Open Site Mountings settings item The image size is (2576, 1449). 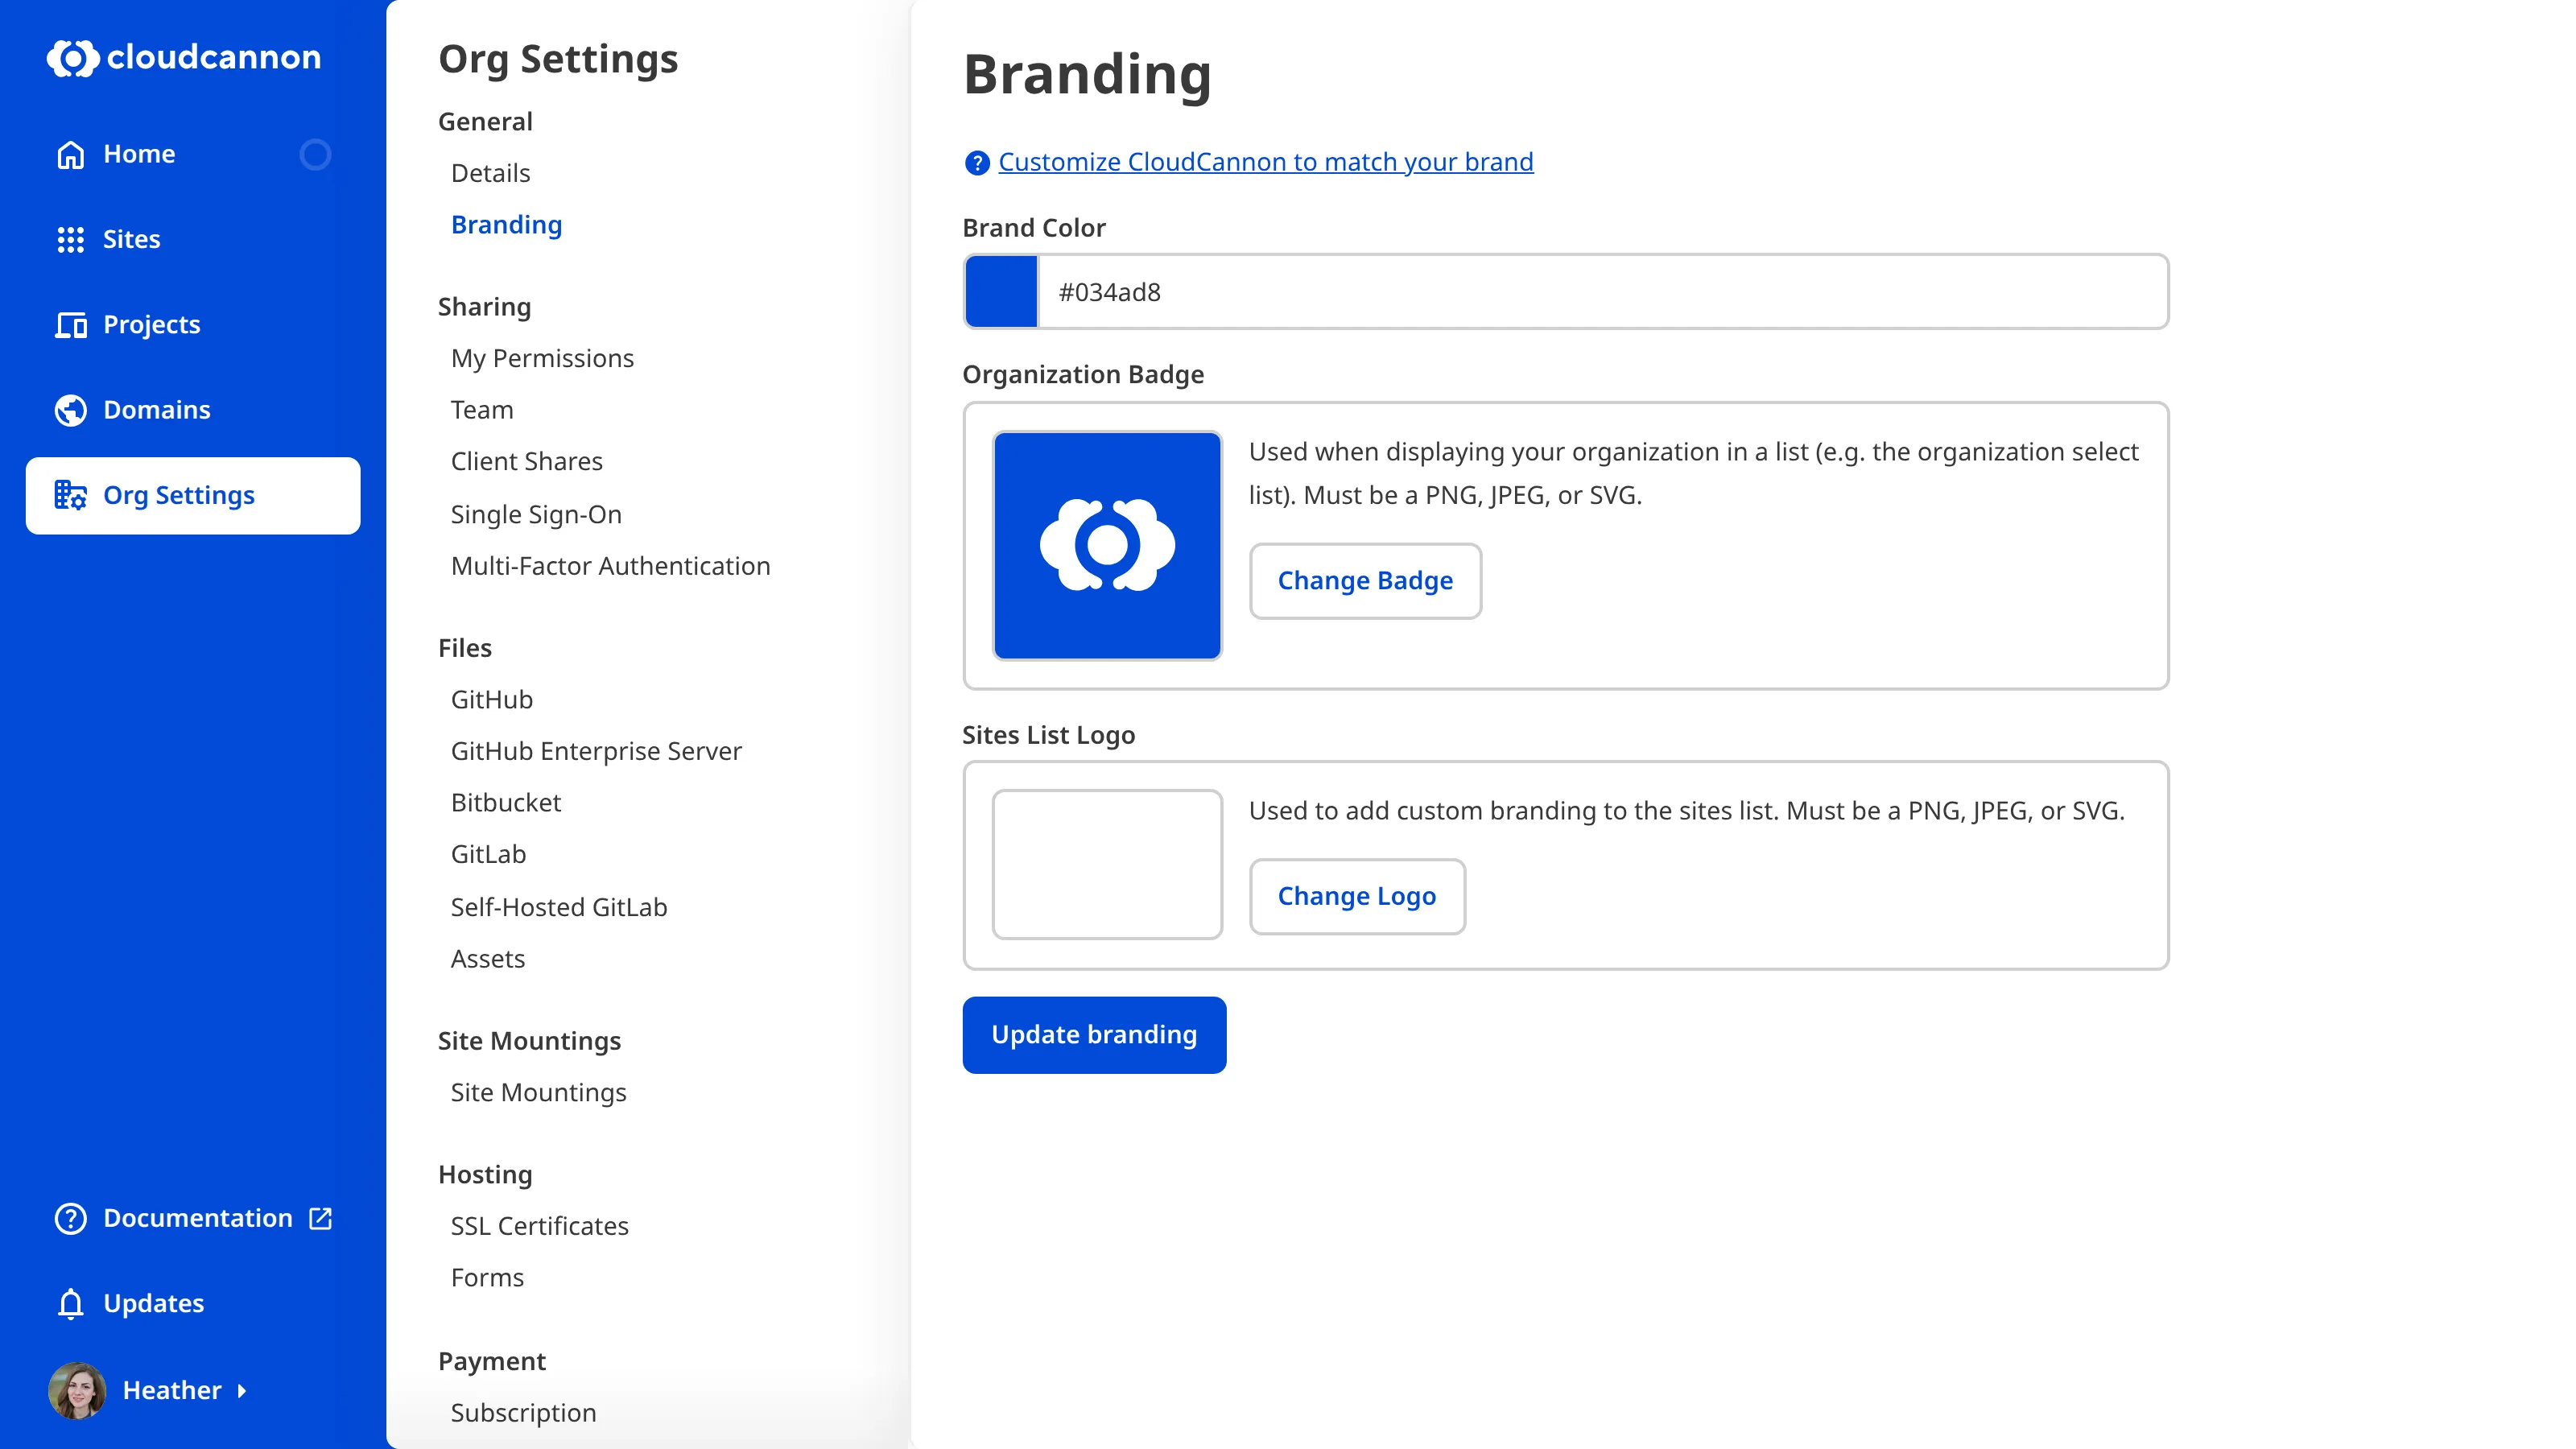538,1092
